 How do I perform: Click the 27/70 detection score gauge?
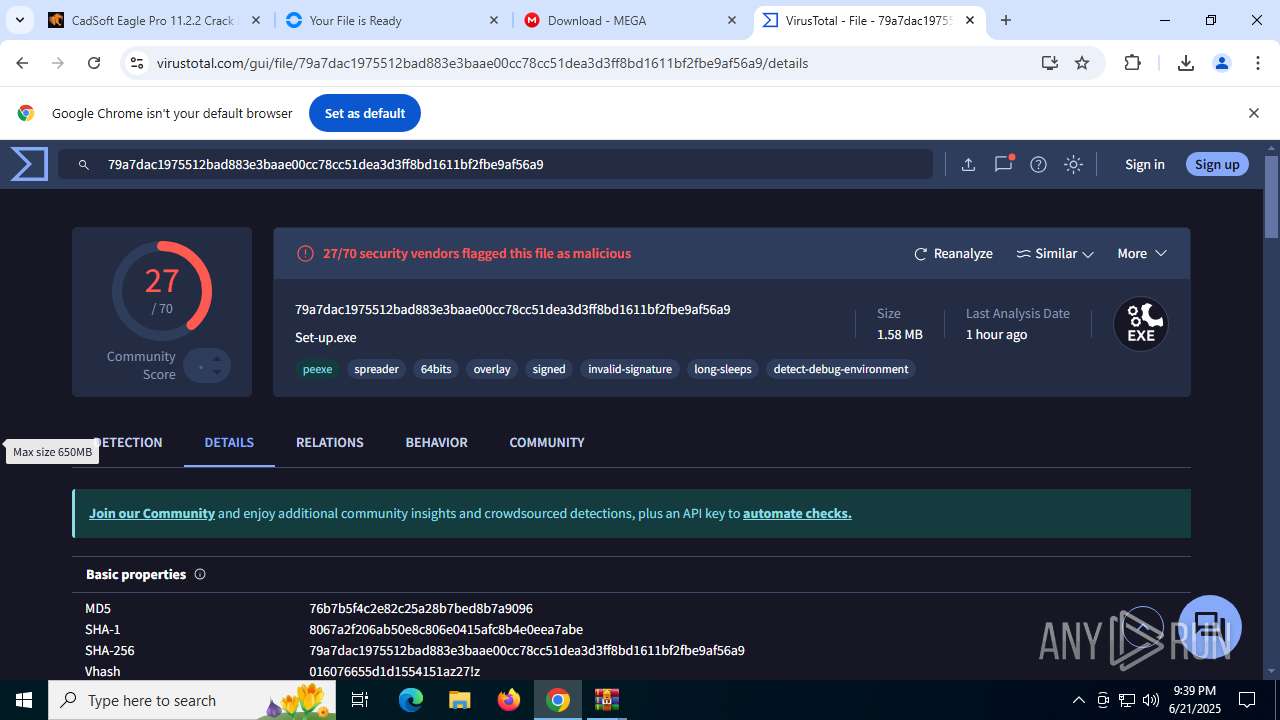(162, 291)
